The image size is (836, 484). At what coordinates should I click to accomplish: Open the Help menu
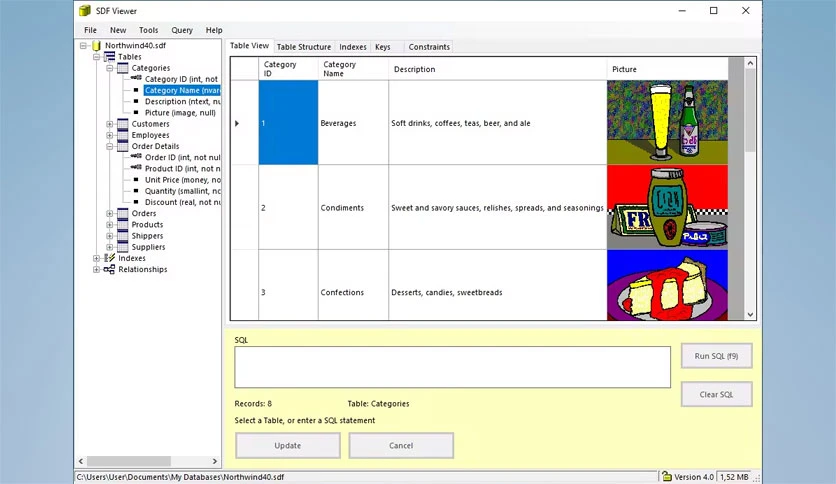click(214, 30)
